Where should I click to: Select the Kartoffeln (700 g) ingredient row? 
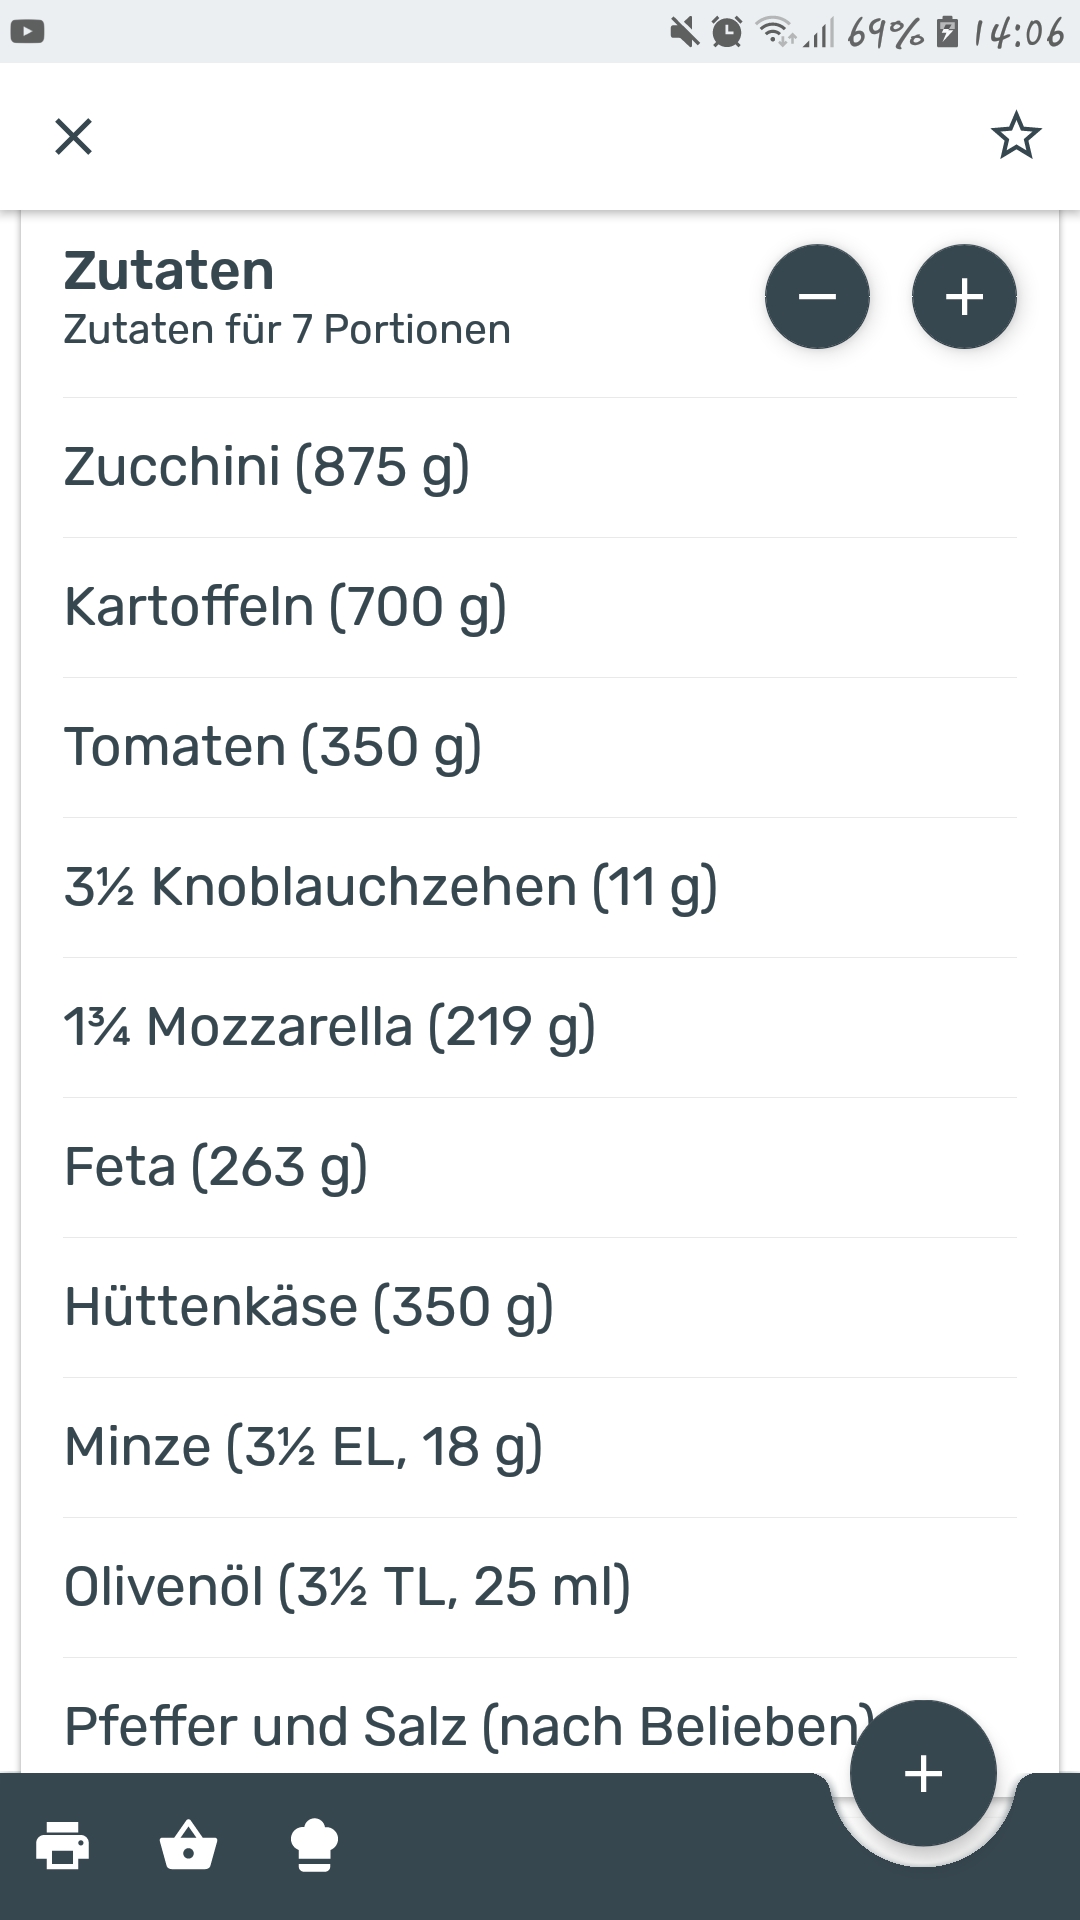pos(285,607)
